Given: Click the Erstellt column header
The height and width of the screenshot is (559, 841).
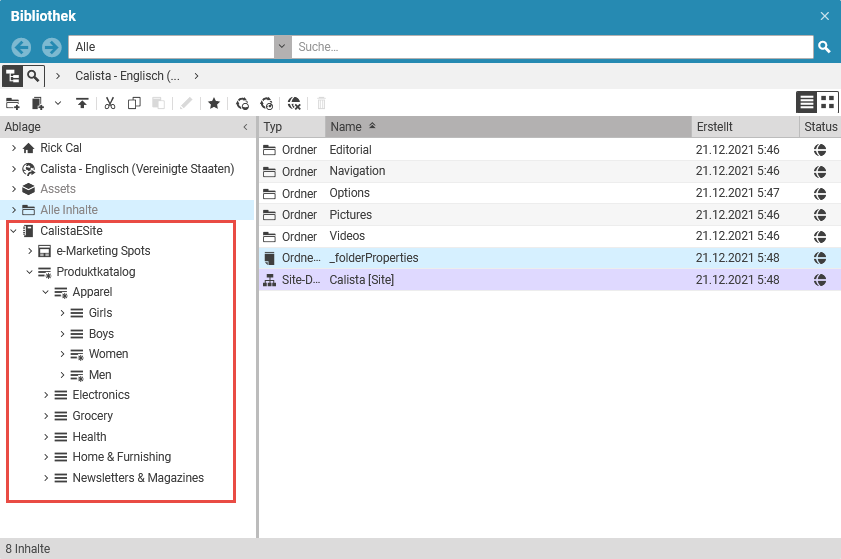Looking at the screenshot, I should tap(714, 127).
